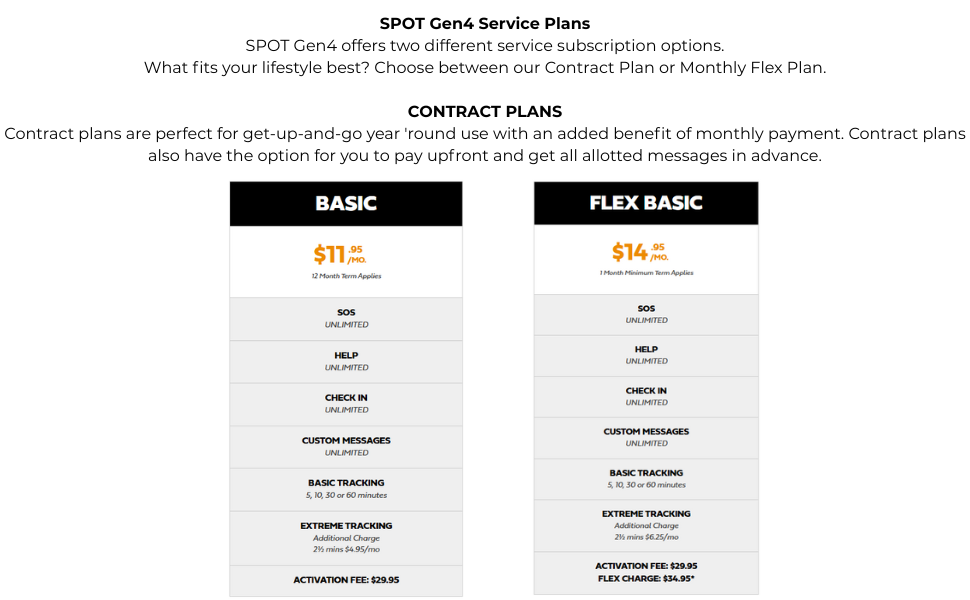The width and height of the screenshot is (970, 600).
Task: Click CUSTOM MESSAGES under the BASIC plan
Action: [346, 446]
